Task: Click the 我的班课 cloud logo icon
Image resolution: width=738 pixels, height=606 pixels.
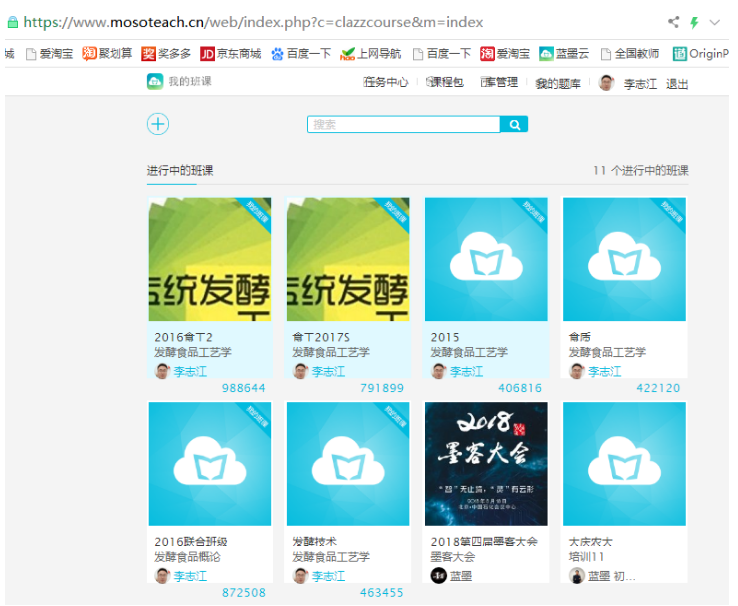Action: click(x=155, y=82)
